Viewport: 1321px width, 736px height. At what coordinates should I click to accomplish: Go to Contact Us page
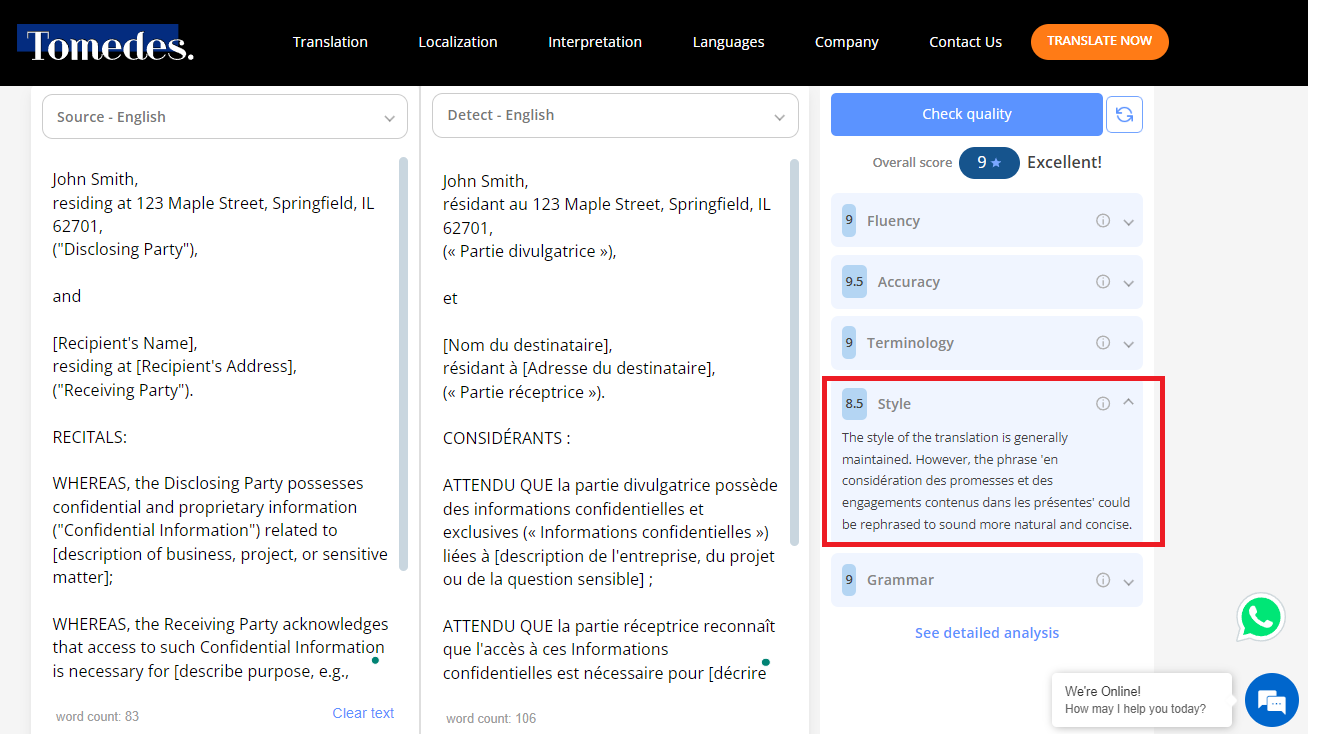coord(965,42)
